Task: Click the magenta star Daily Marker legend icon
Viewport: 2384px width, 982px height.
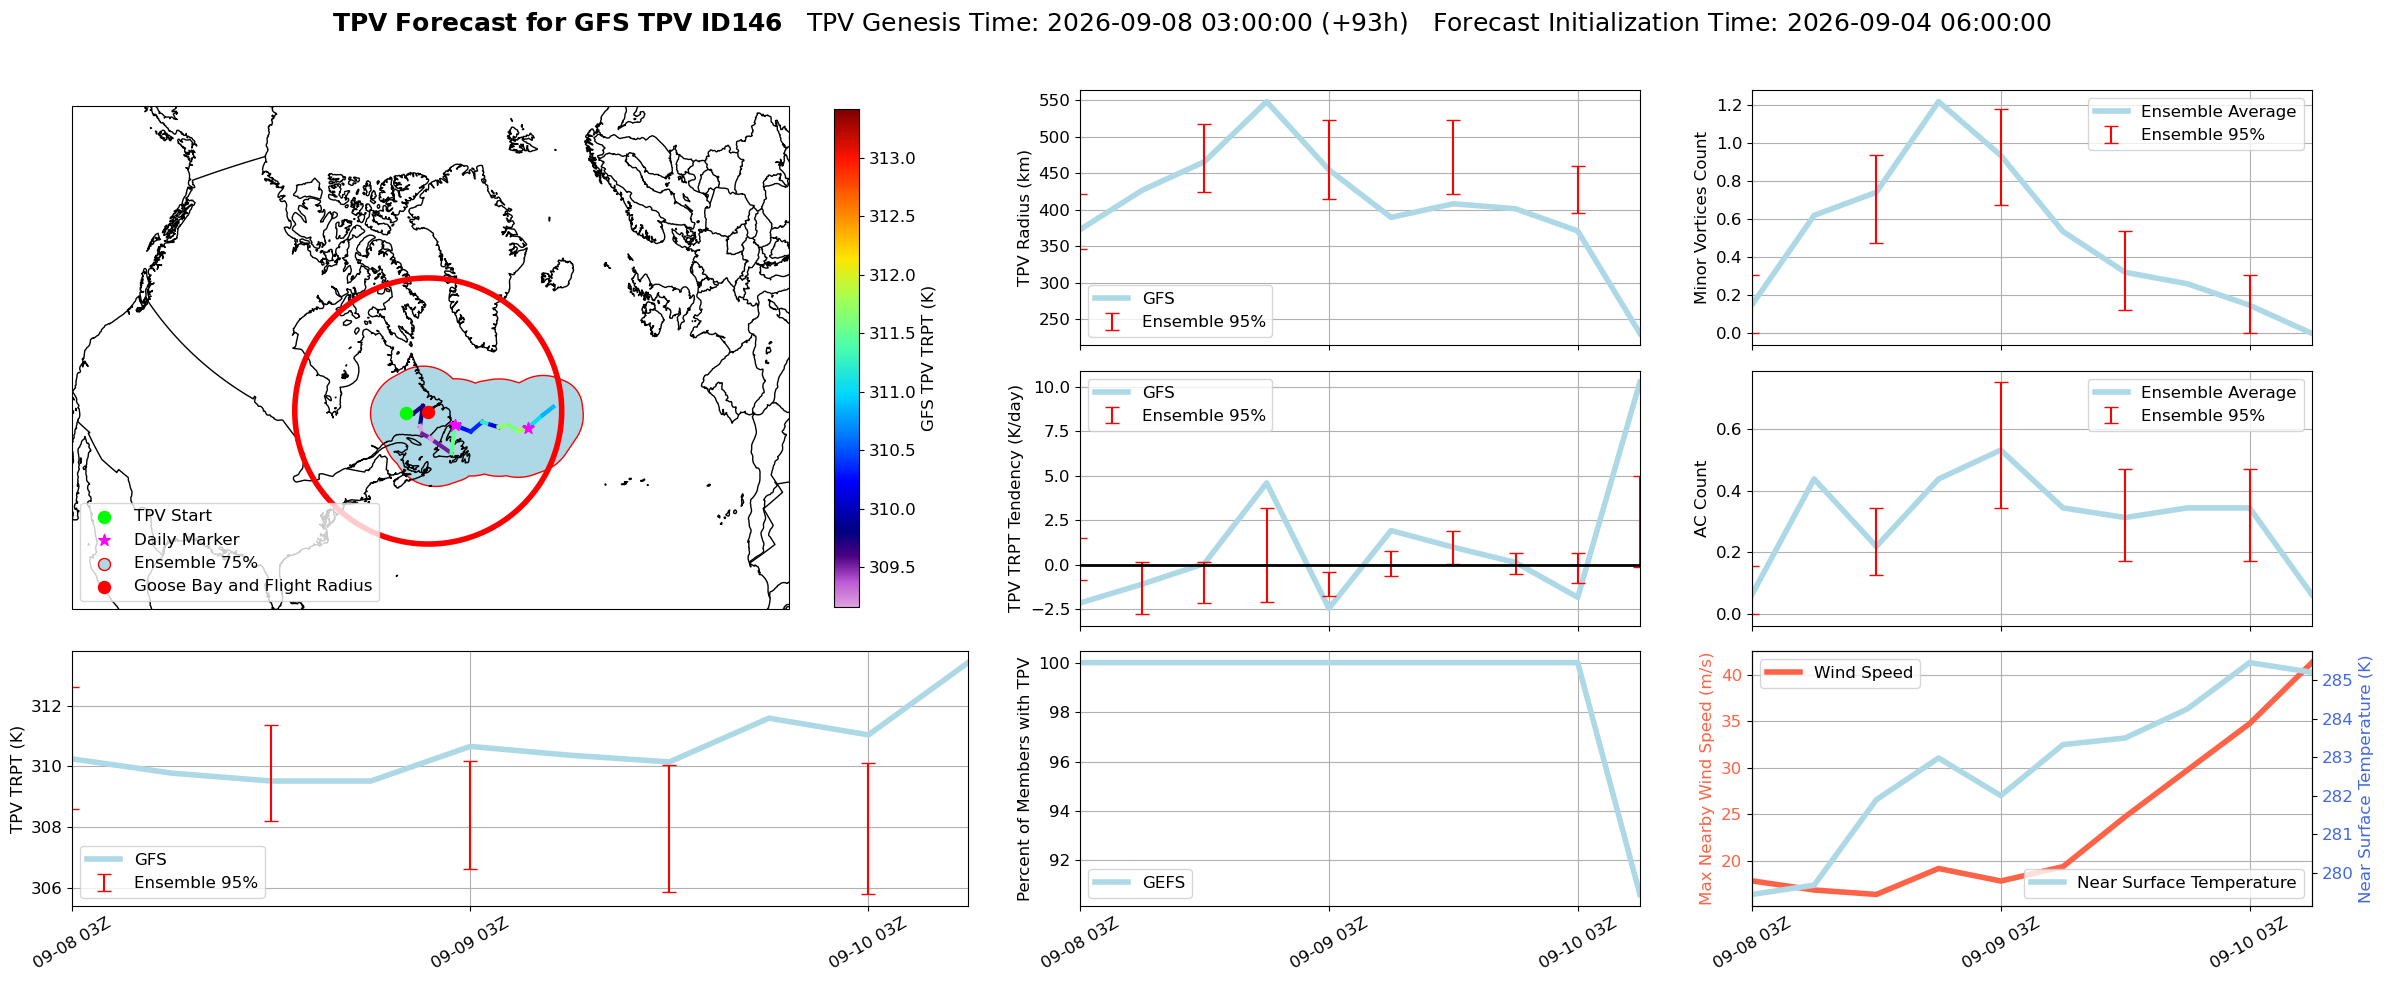Action: tap(104, 540)
